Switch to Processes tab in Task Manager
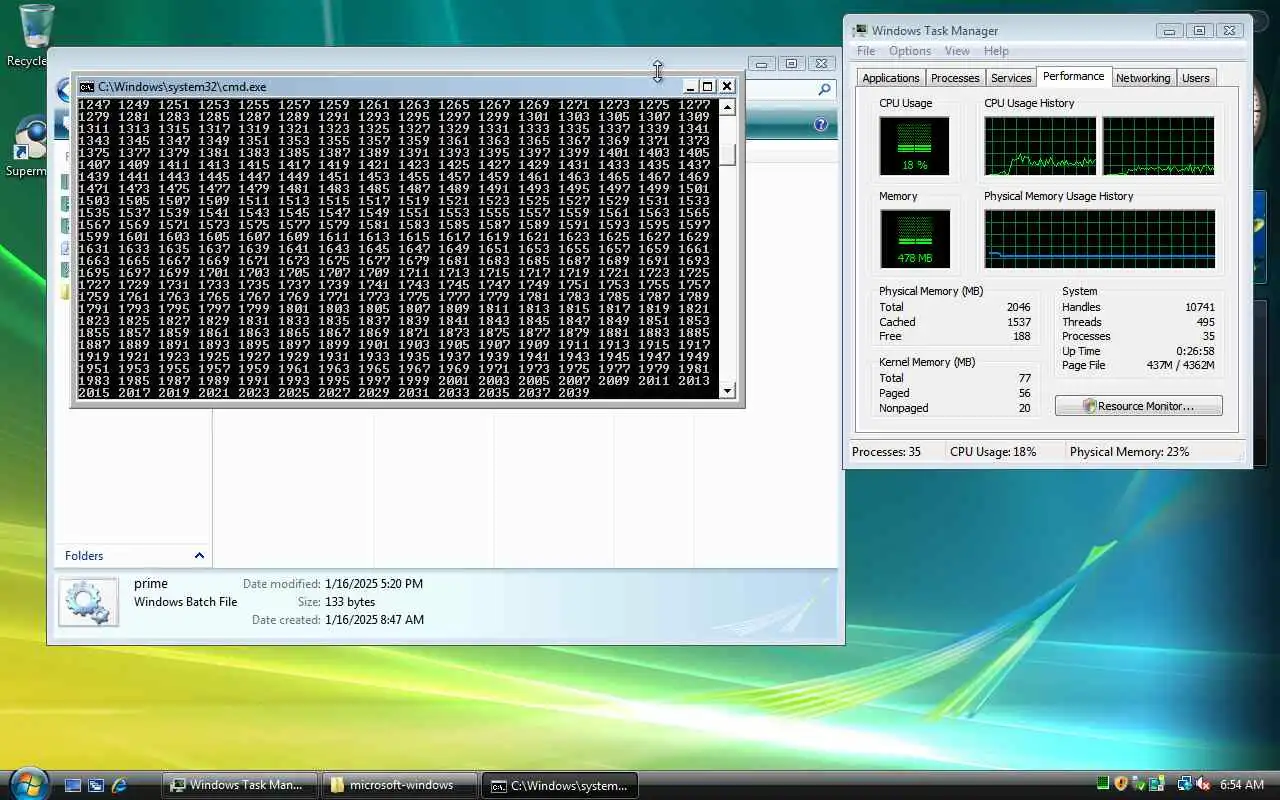 click(x=955, y=78)
